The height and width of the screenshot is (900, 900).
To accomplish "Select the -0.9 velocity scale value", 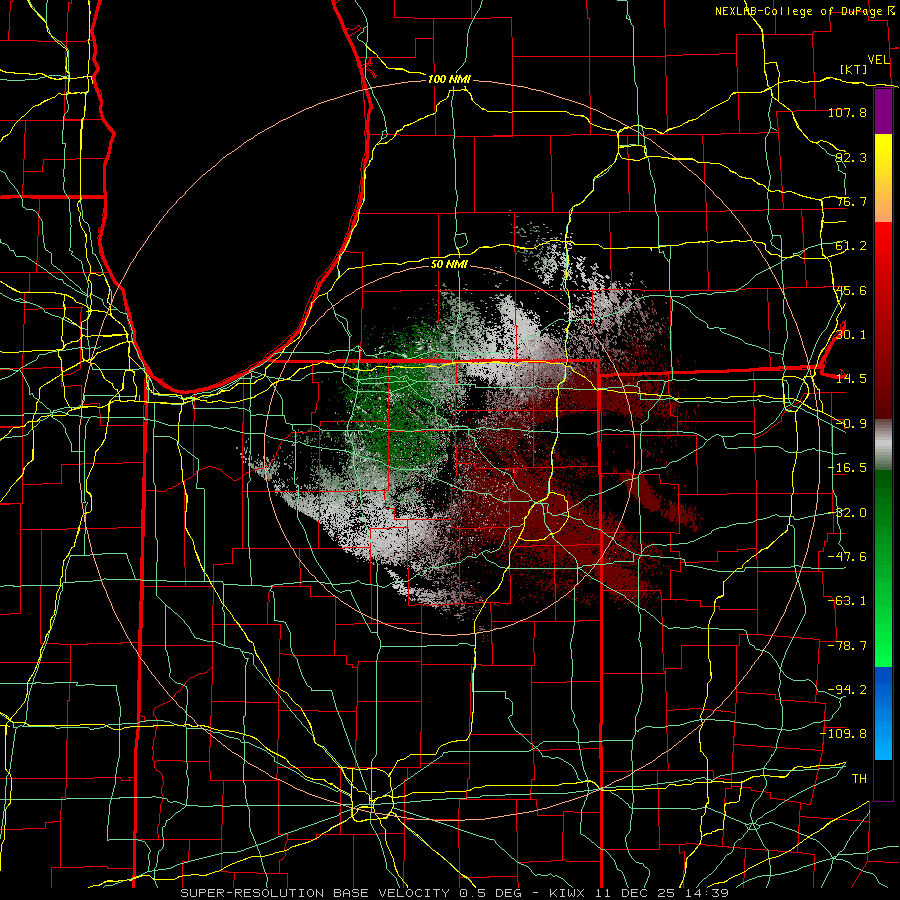I will [851, 424].
